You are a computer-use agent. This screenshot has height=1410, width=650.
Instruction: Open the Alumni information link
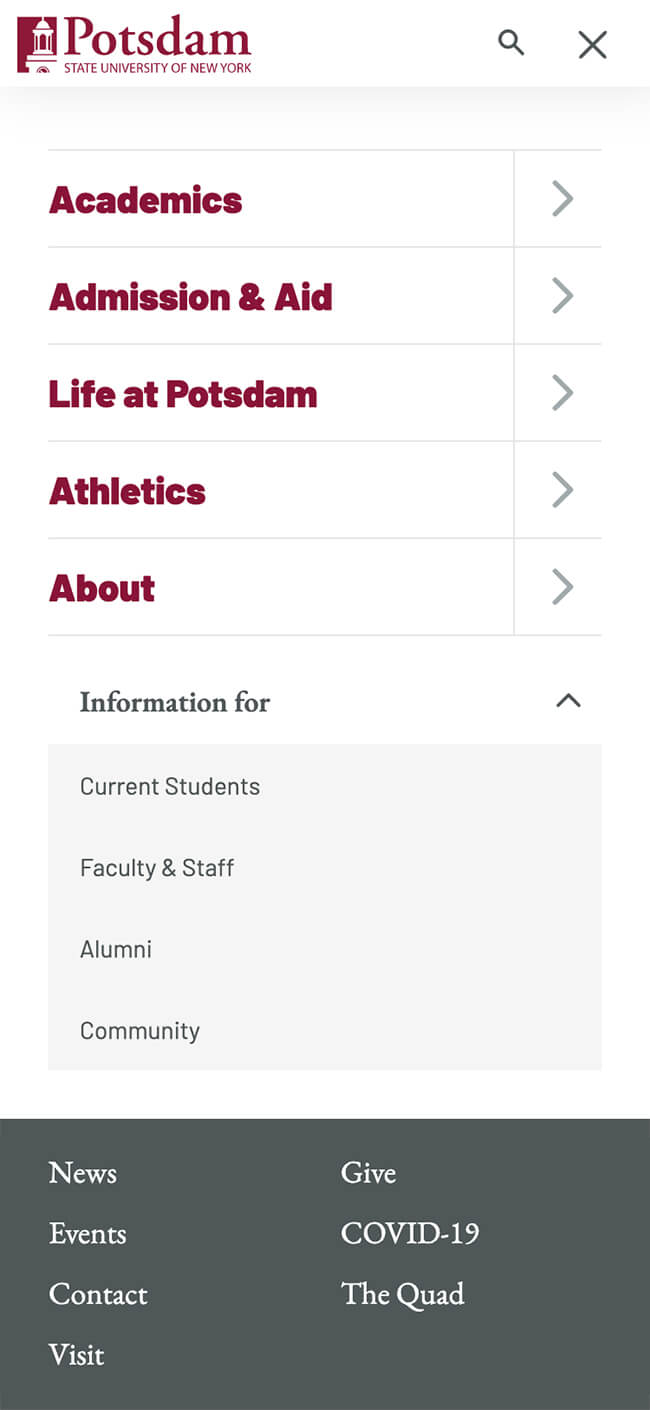point(116,949)
